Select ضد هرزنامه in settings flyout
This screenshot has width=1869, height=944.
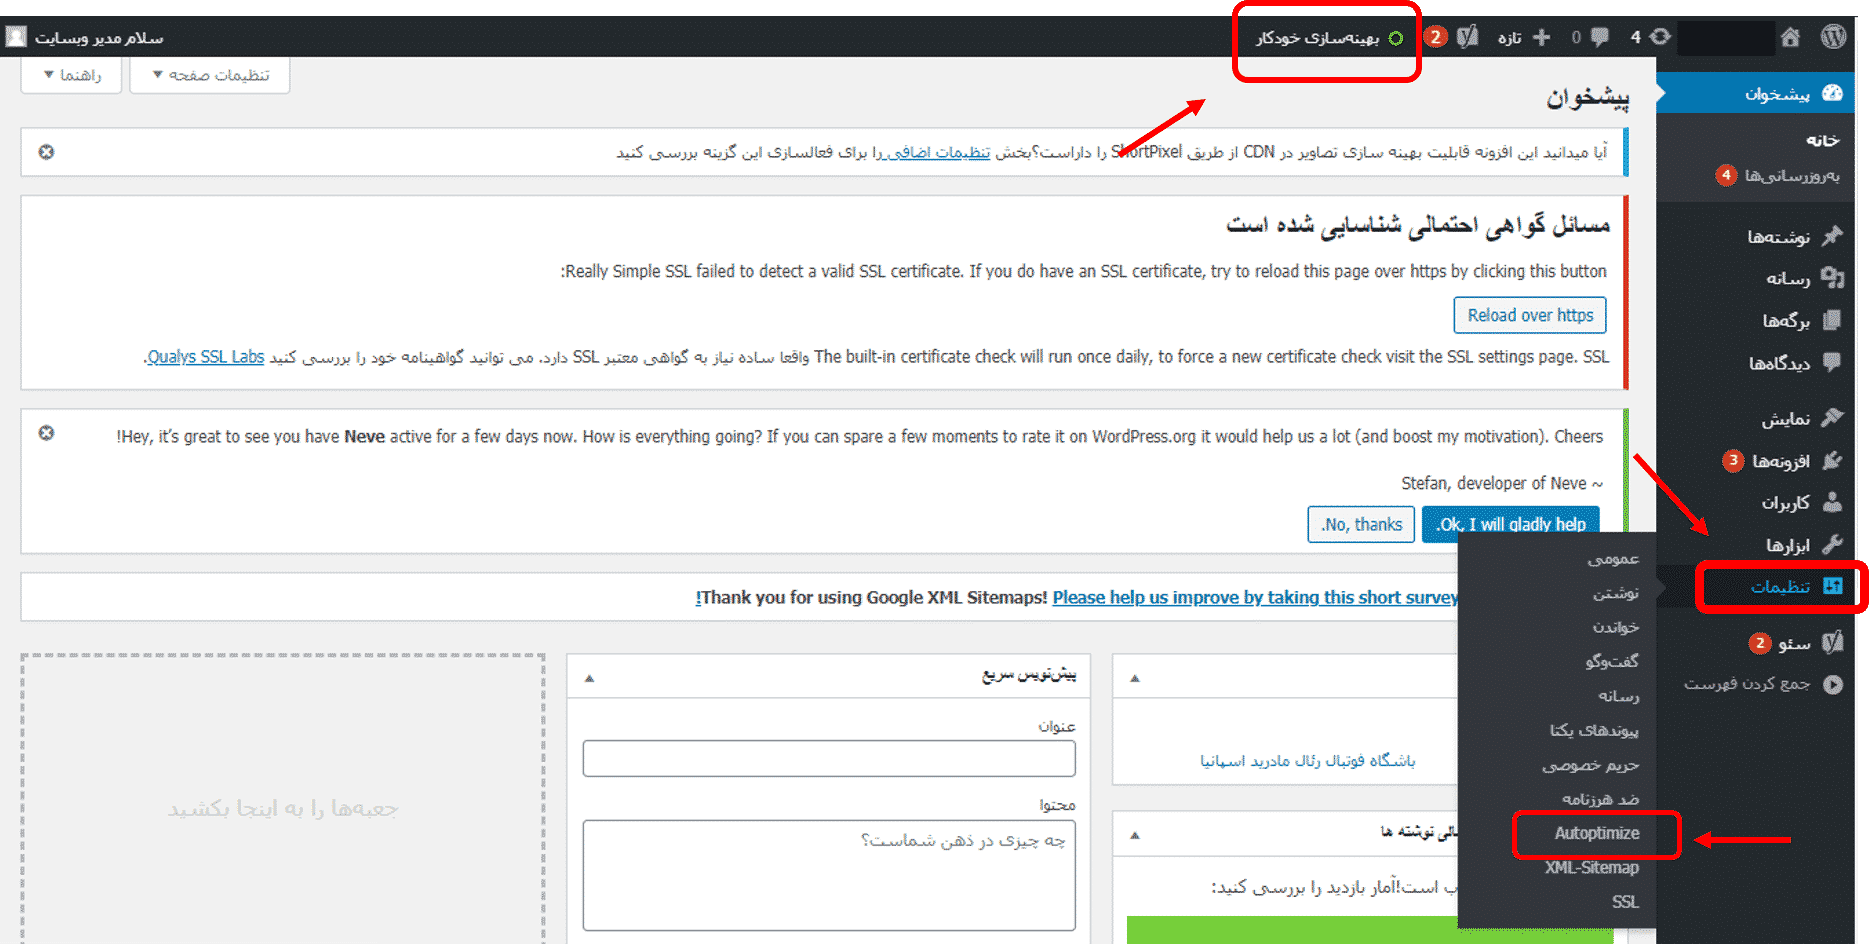[1600, 799]
